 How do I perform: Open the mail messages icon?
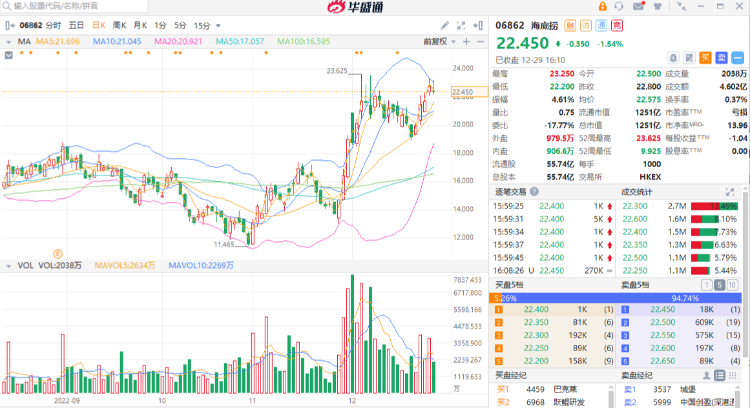[639, 6]
